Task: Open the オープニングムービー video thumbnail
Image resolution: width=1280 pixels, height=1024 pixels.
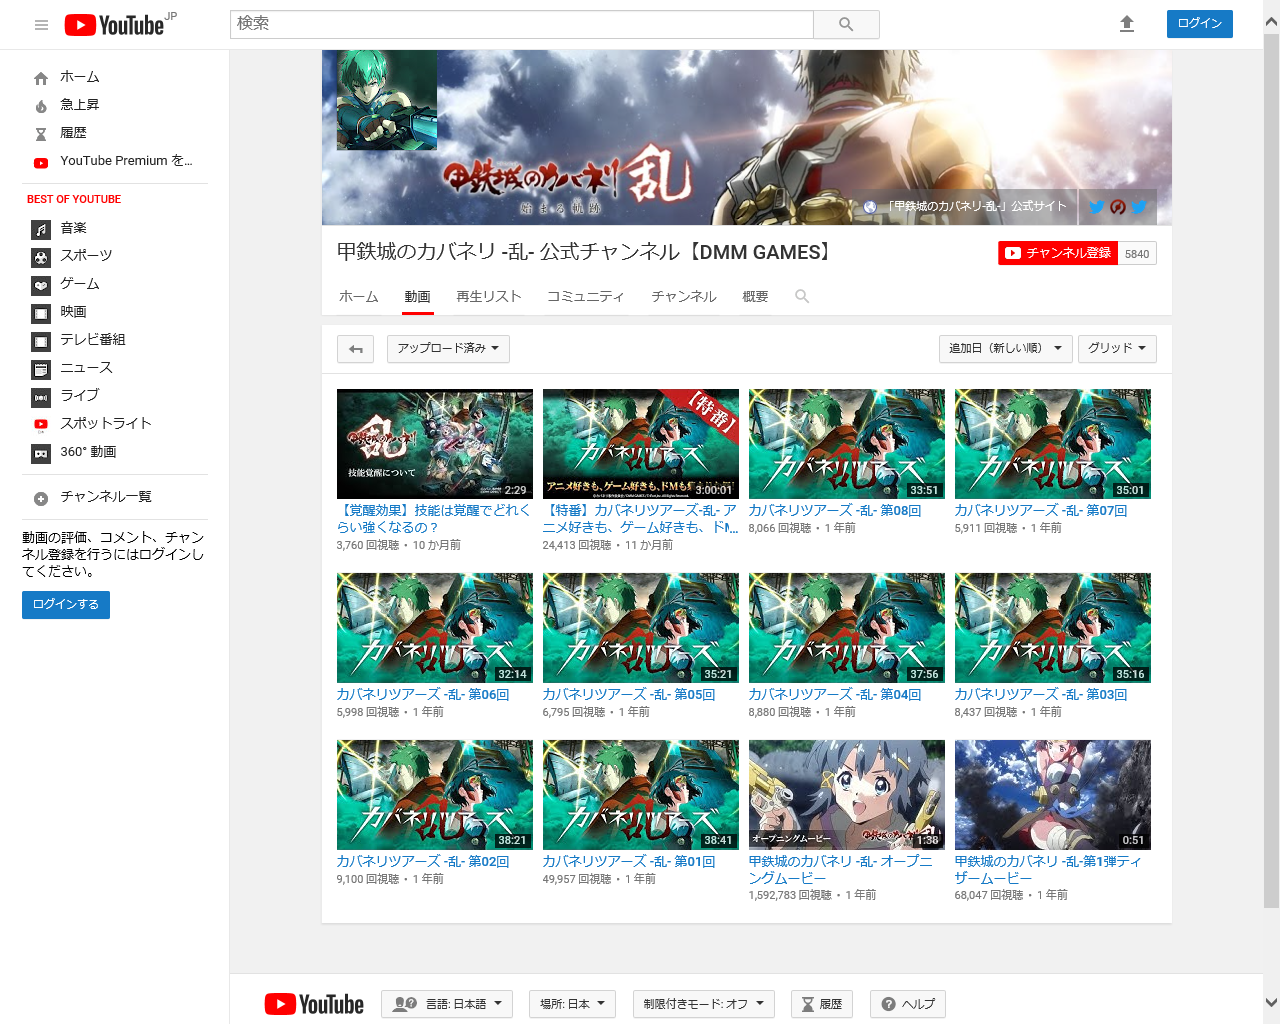Action: click(x=847, y=795)
